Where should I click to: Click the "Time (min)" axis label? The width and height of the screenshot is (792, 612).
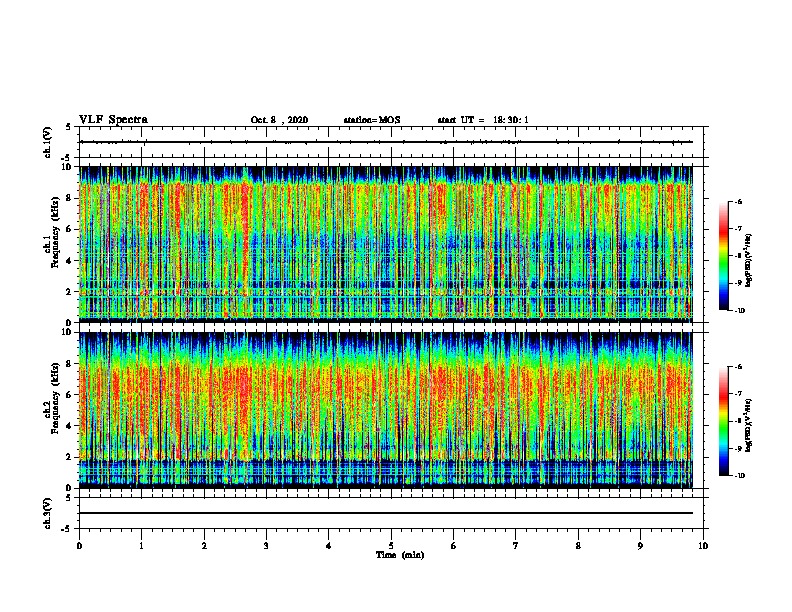400,555
